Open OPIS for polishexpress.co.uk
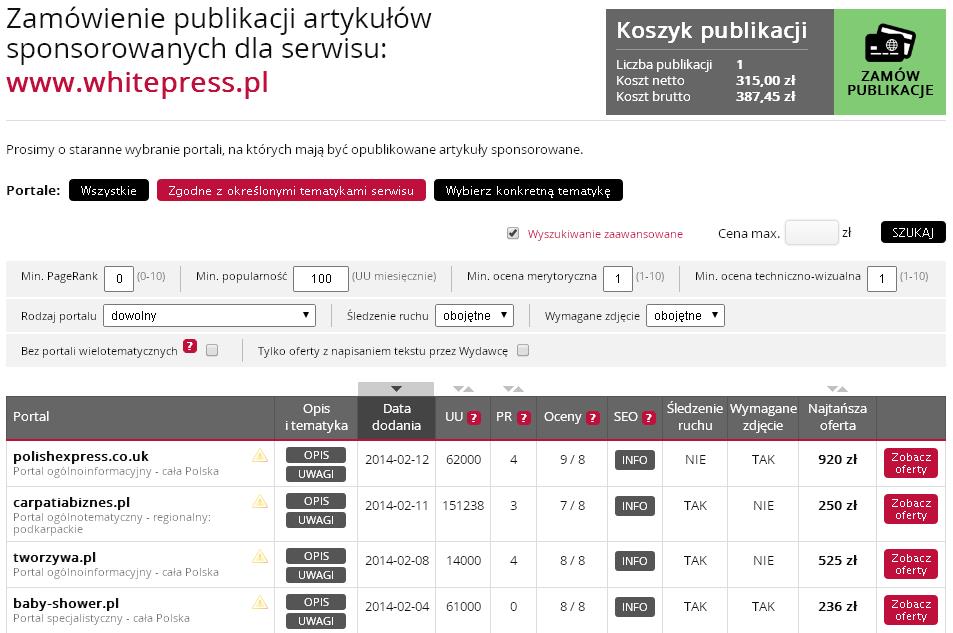The image size is (953, 633). tap(316, 455)
